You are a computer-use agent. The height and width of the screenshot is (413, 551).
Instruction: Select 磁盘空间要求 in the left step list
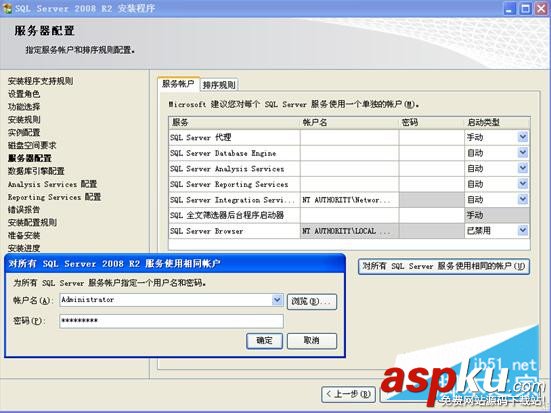coord(32,145)
